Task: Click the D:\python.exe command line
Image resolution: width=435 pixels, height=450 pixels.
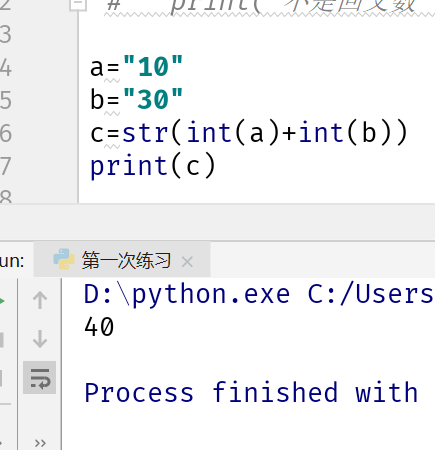Action: coord(259,295)
